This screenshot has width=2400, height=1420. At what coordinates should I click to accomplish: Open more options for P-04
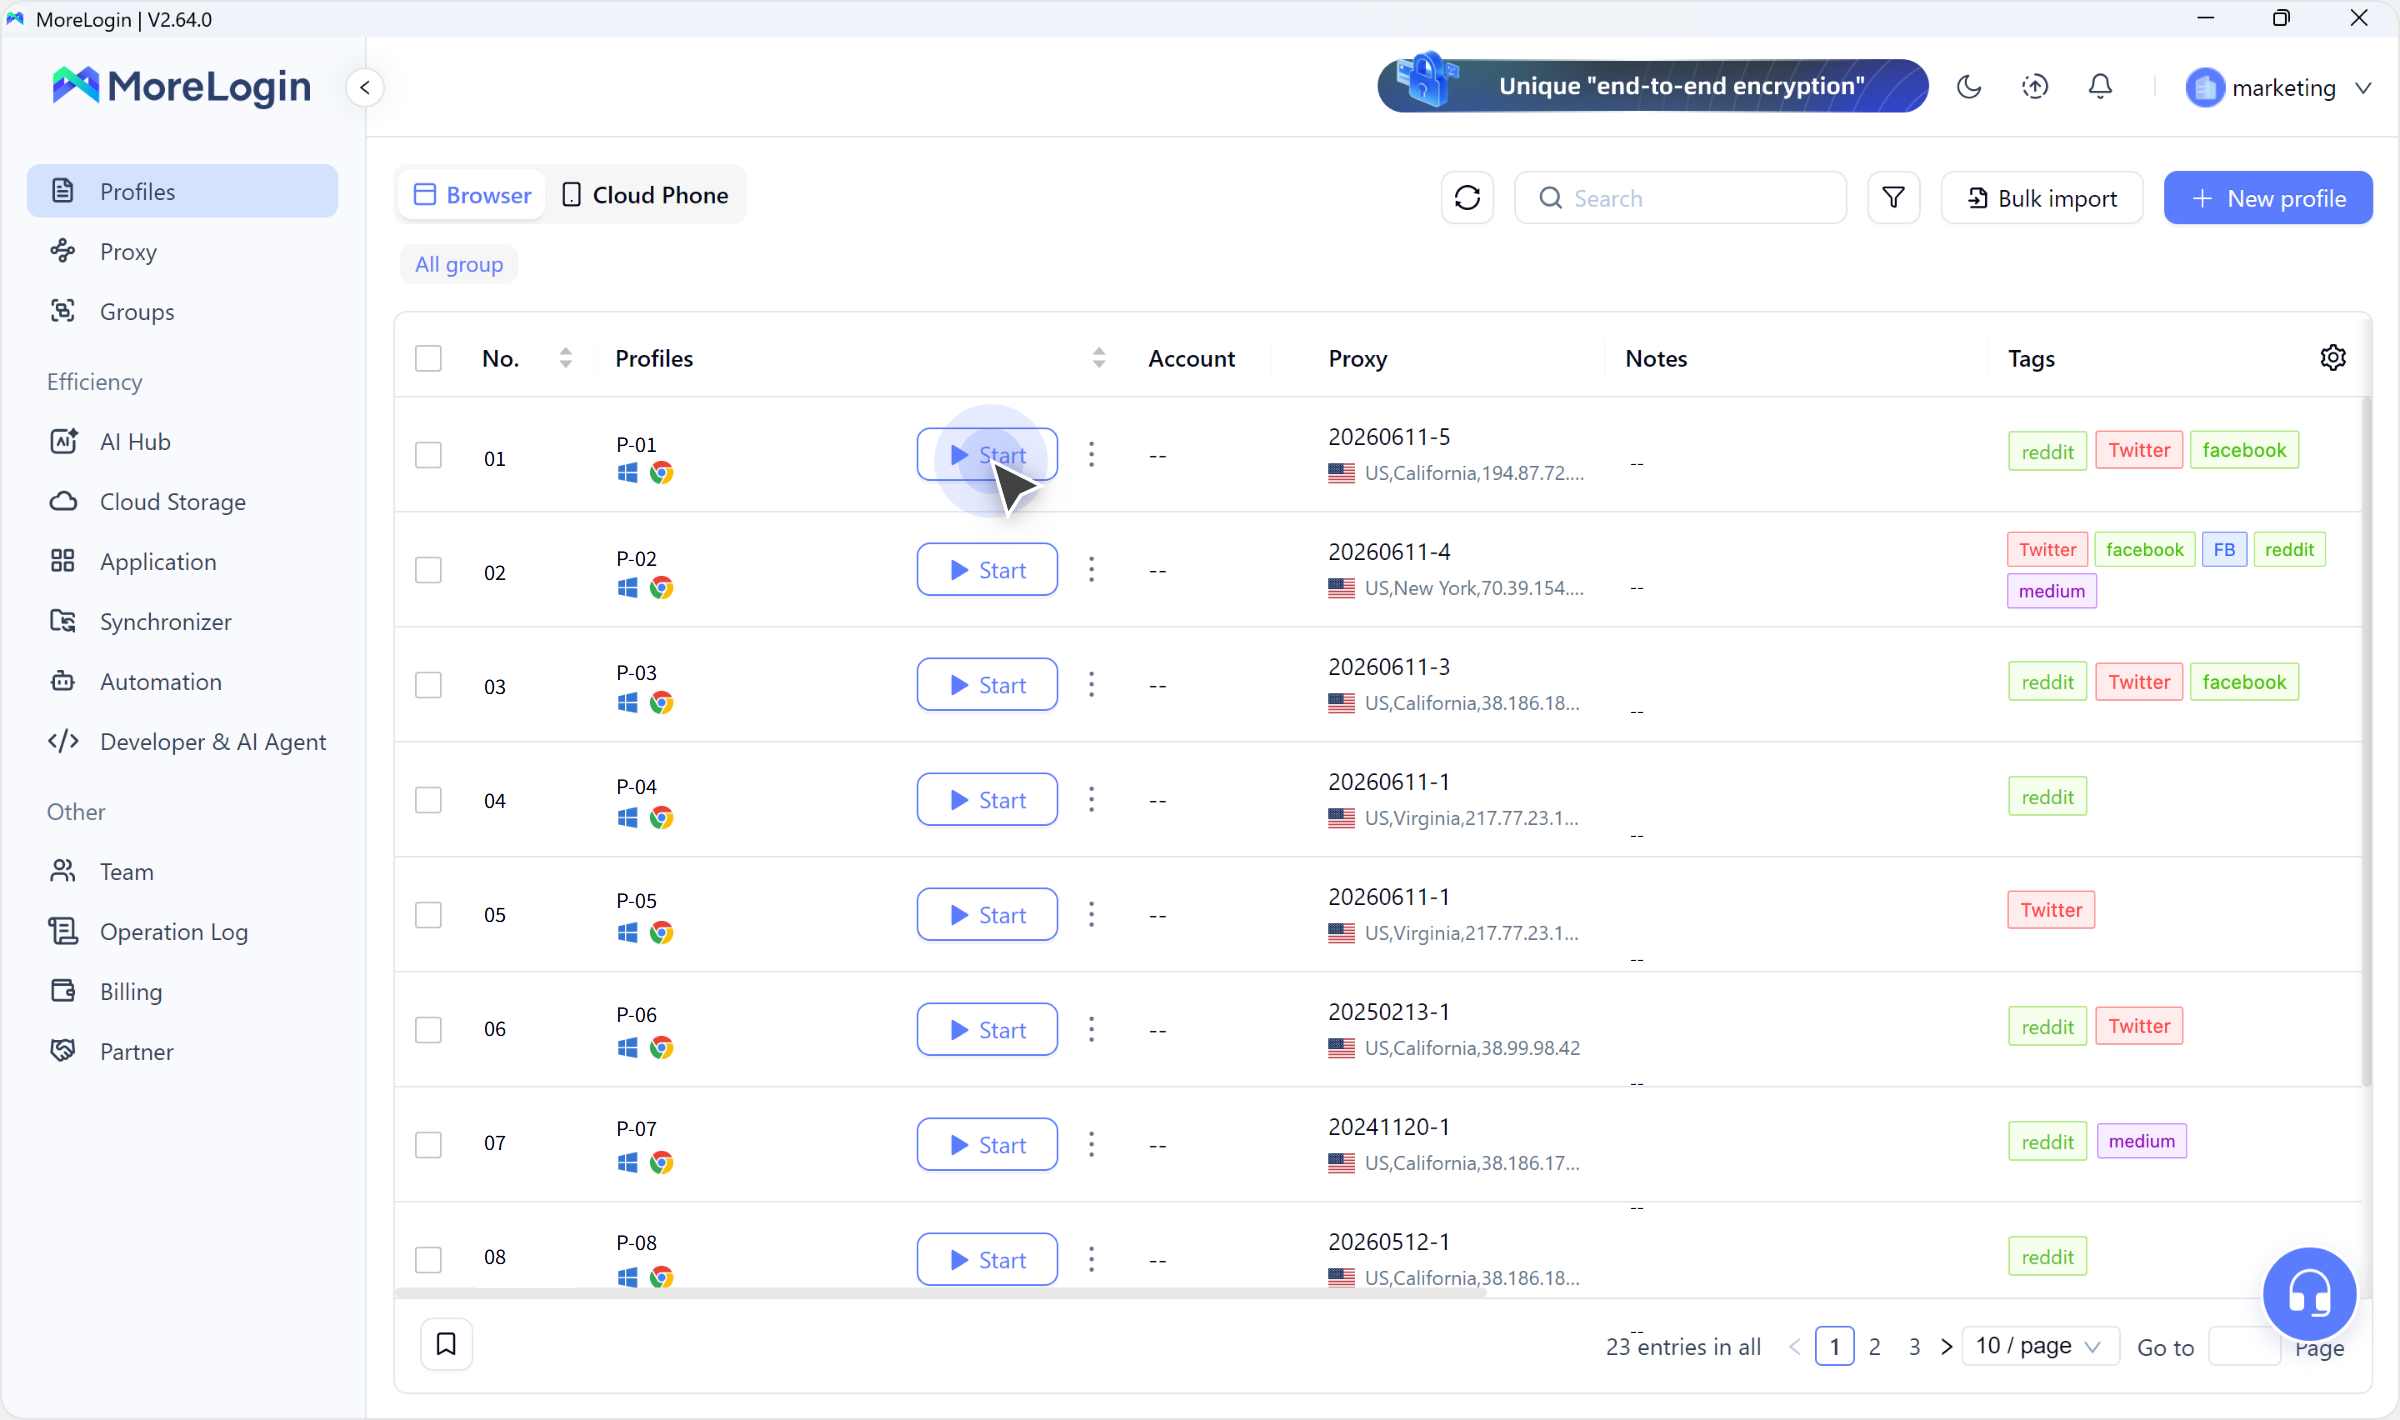[1091, 800]
